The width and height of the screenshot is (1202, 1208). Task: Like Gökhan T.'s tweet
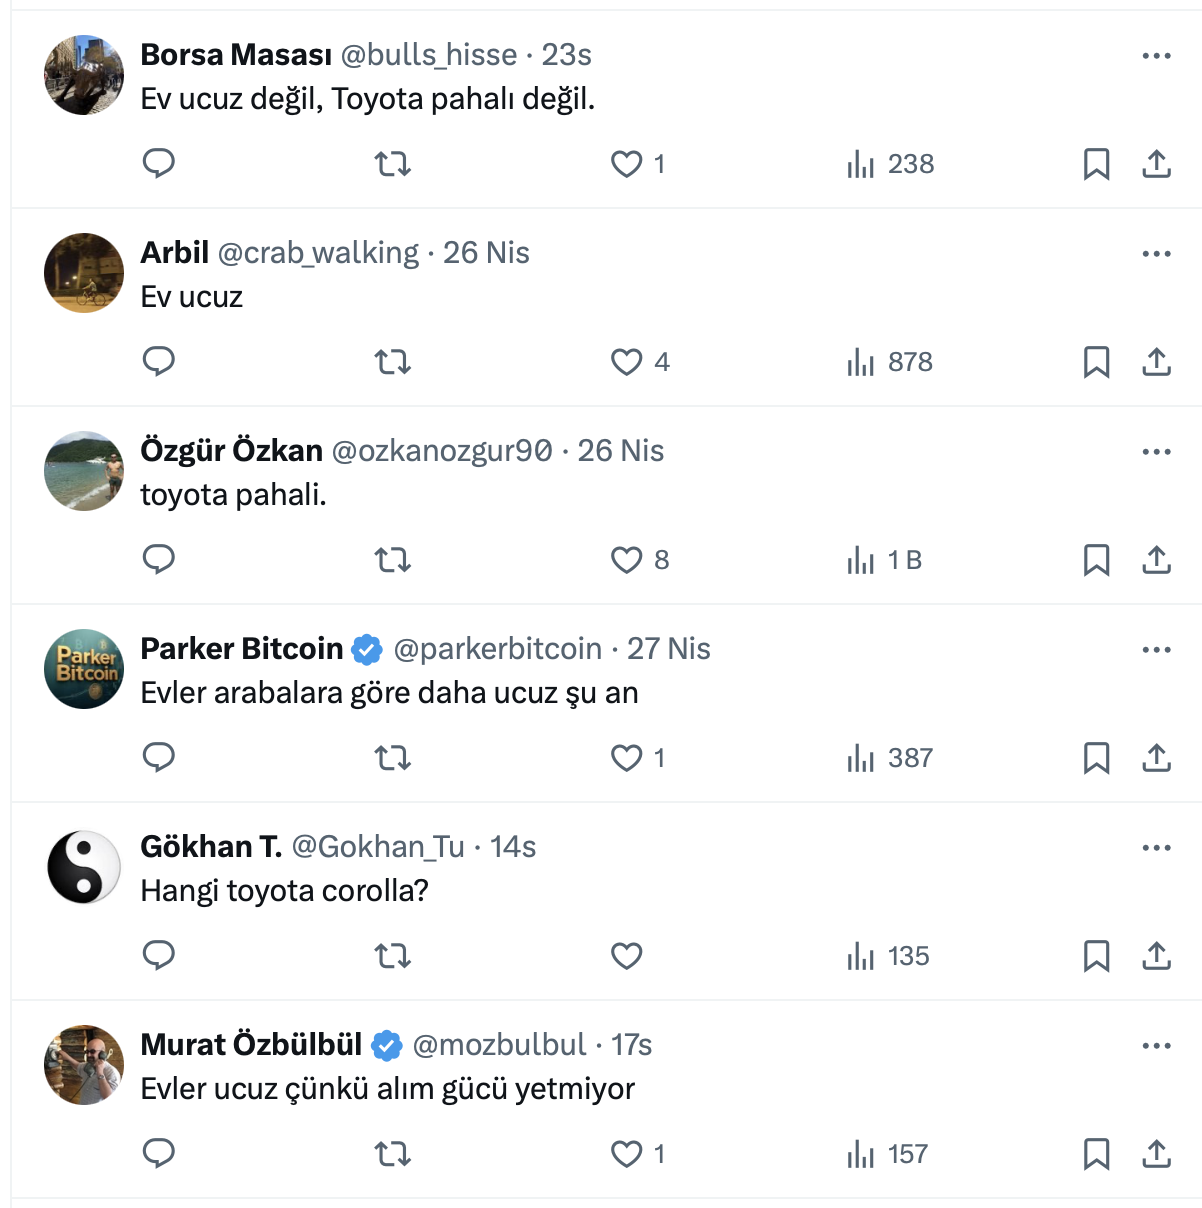point(626,956)
